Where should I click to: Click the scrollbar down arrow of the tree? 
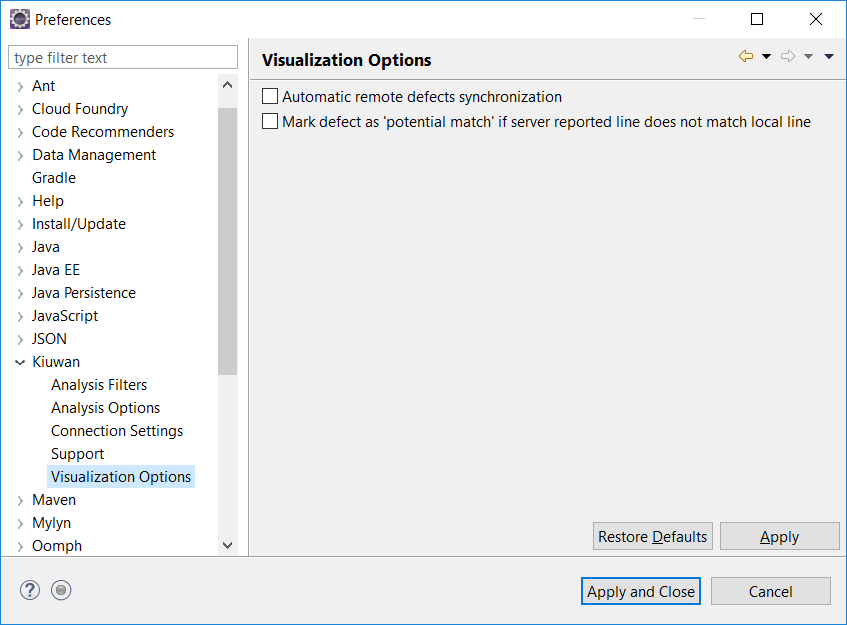click(228, 545)
